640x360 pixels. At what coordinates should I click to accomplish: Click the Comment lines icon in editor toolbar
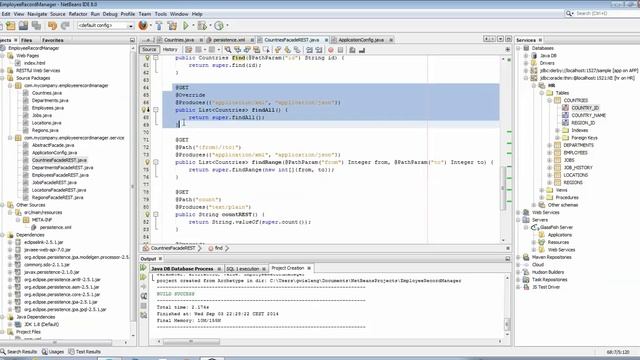pyautogui.click(x=352, y=50)
